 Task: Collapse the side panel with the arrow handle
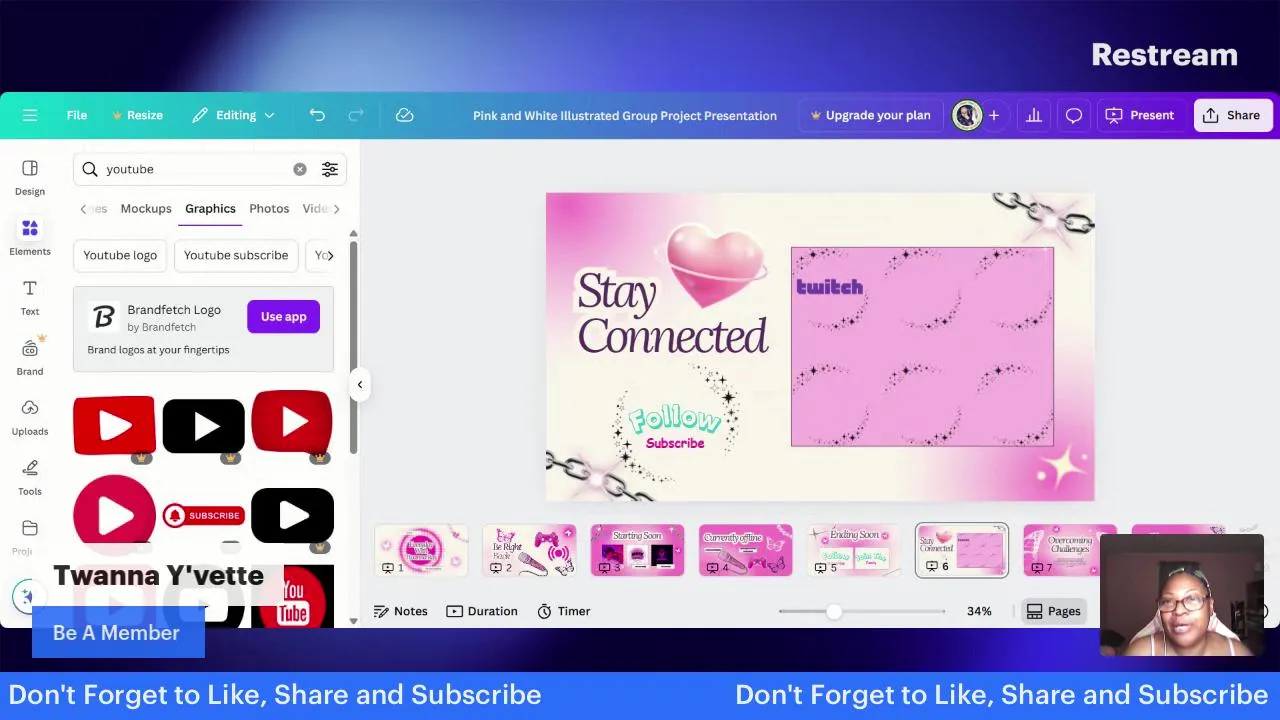tap(360, 385)
